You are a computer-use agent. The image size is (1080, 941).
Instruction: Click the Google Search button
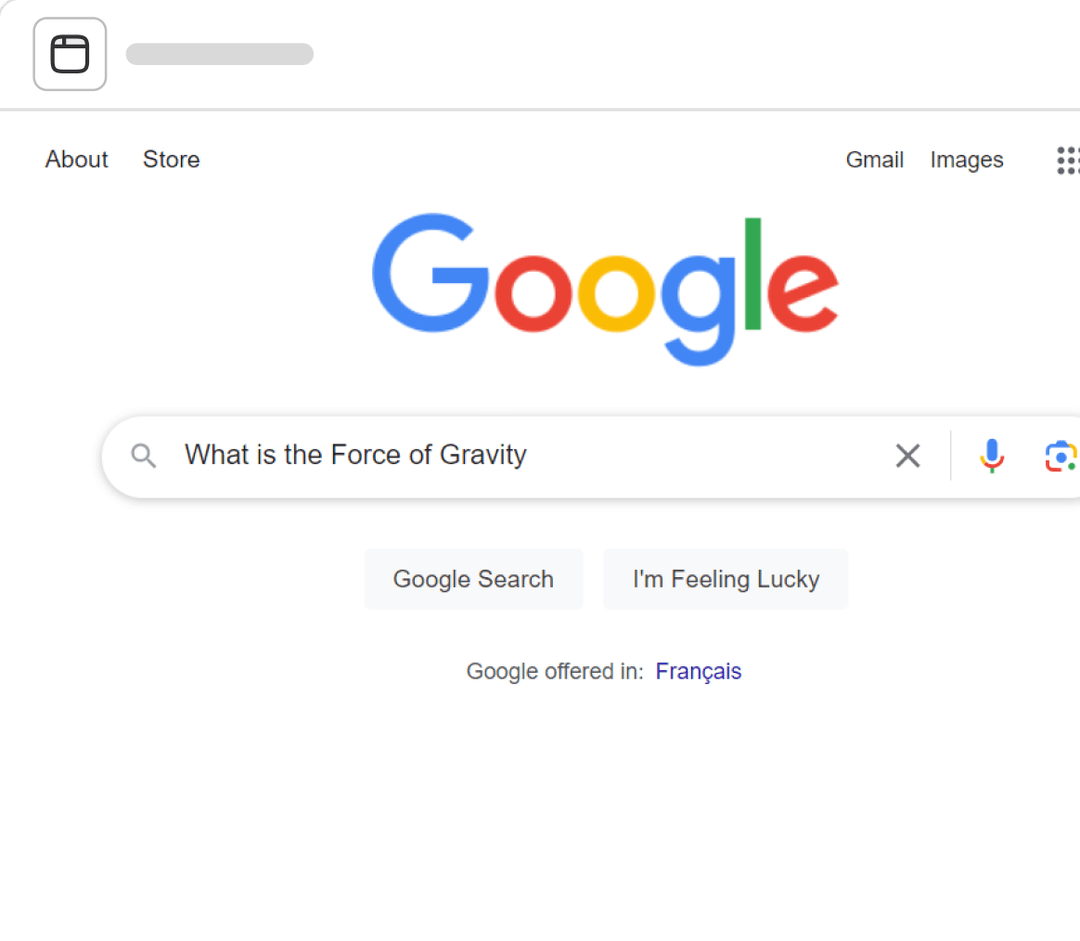[x=473, y=579]
